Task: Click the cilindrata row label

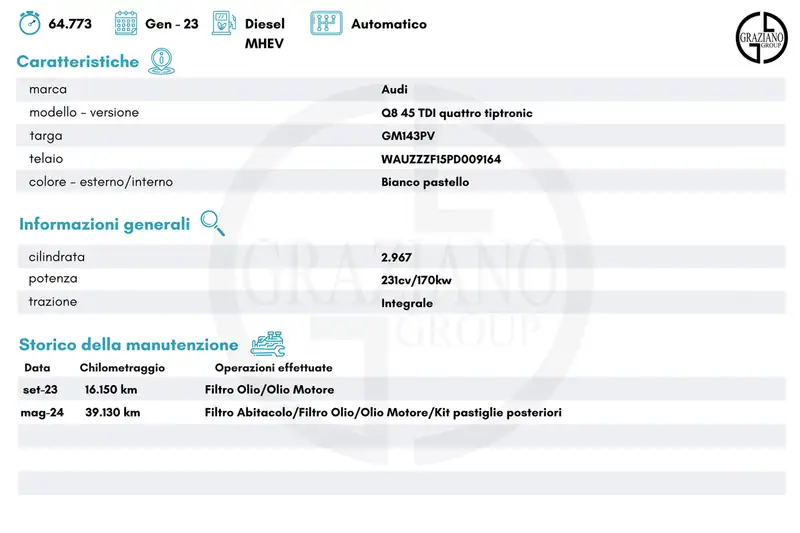Action: pos(57,257)
